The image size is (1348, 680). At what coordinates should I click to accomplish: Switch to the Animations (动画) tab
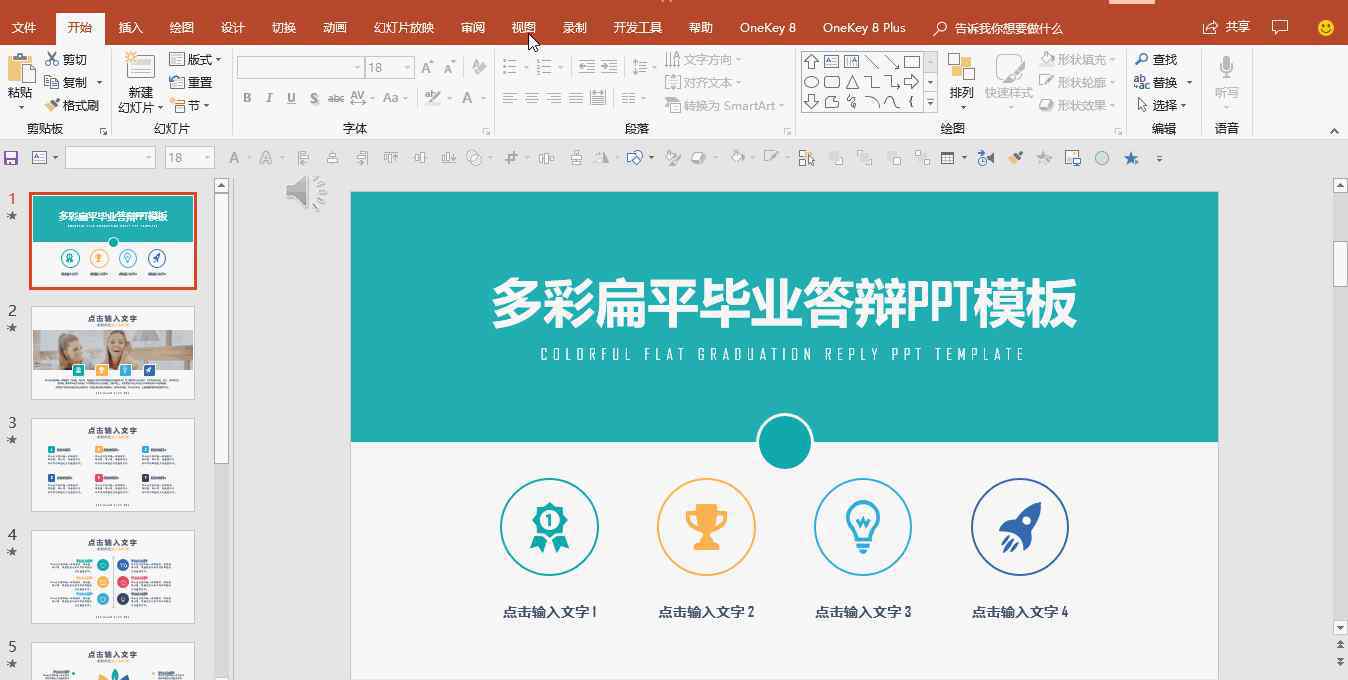pyautogui.click(x=335, y=28)
